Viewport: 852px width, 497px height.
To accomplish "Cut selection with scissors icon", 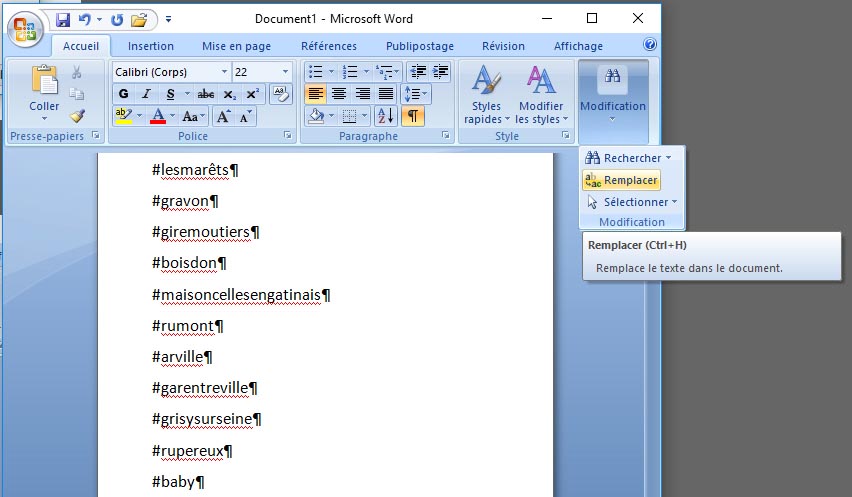I will 77,72.
